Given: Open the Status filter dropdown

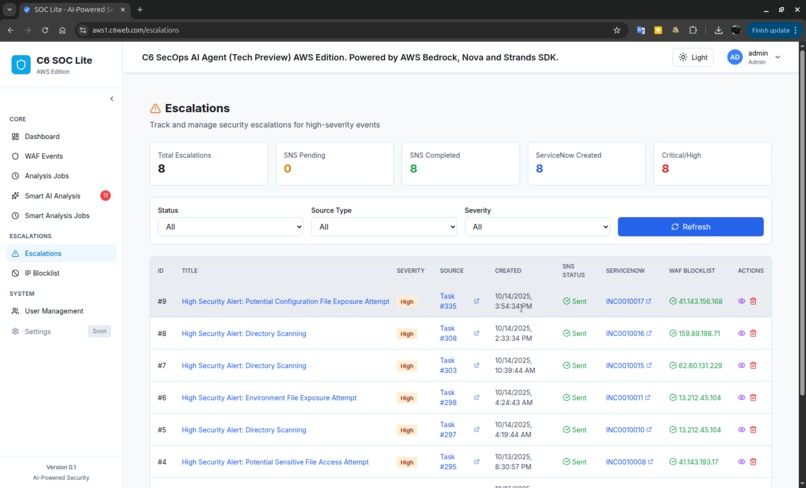Looking at the screenshot, I should coord(230,227).
